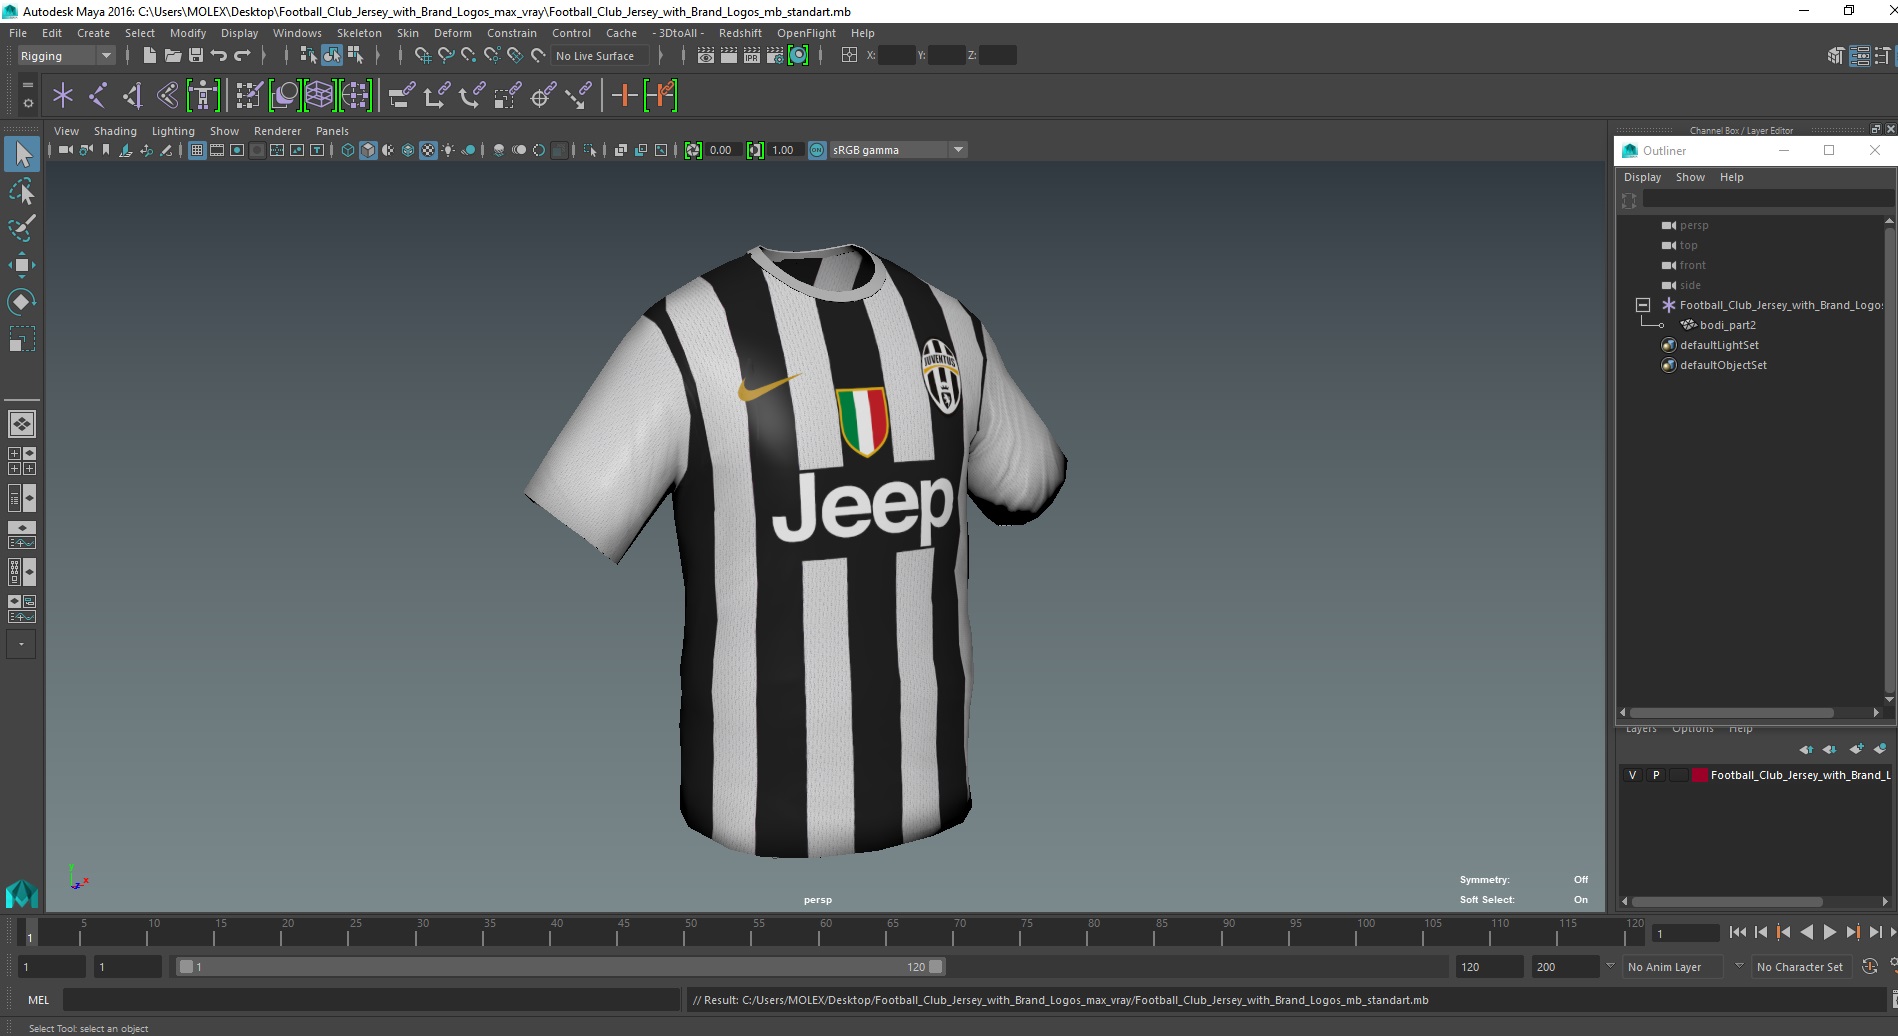The width and height of the screenshot is (1898, 1036).
Task: Click the Create Locator shelf icon
Action: (63, 96)
